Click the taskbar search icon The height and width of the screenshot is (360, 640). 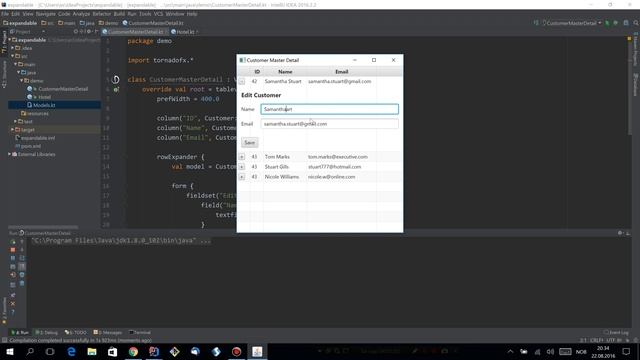(30, 351)
